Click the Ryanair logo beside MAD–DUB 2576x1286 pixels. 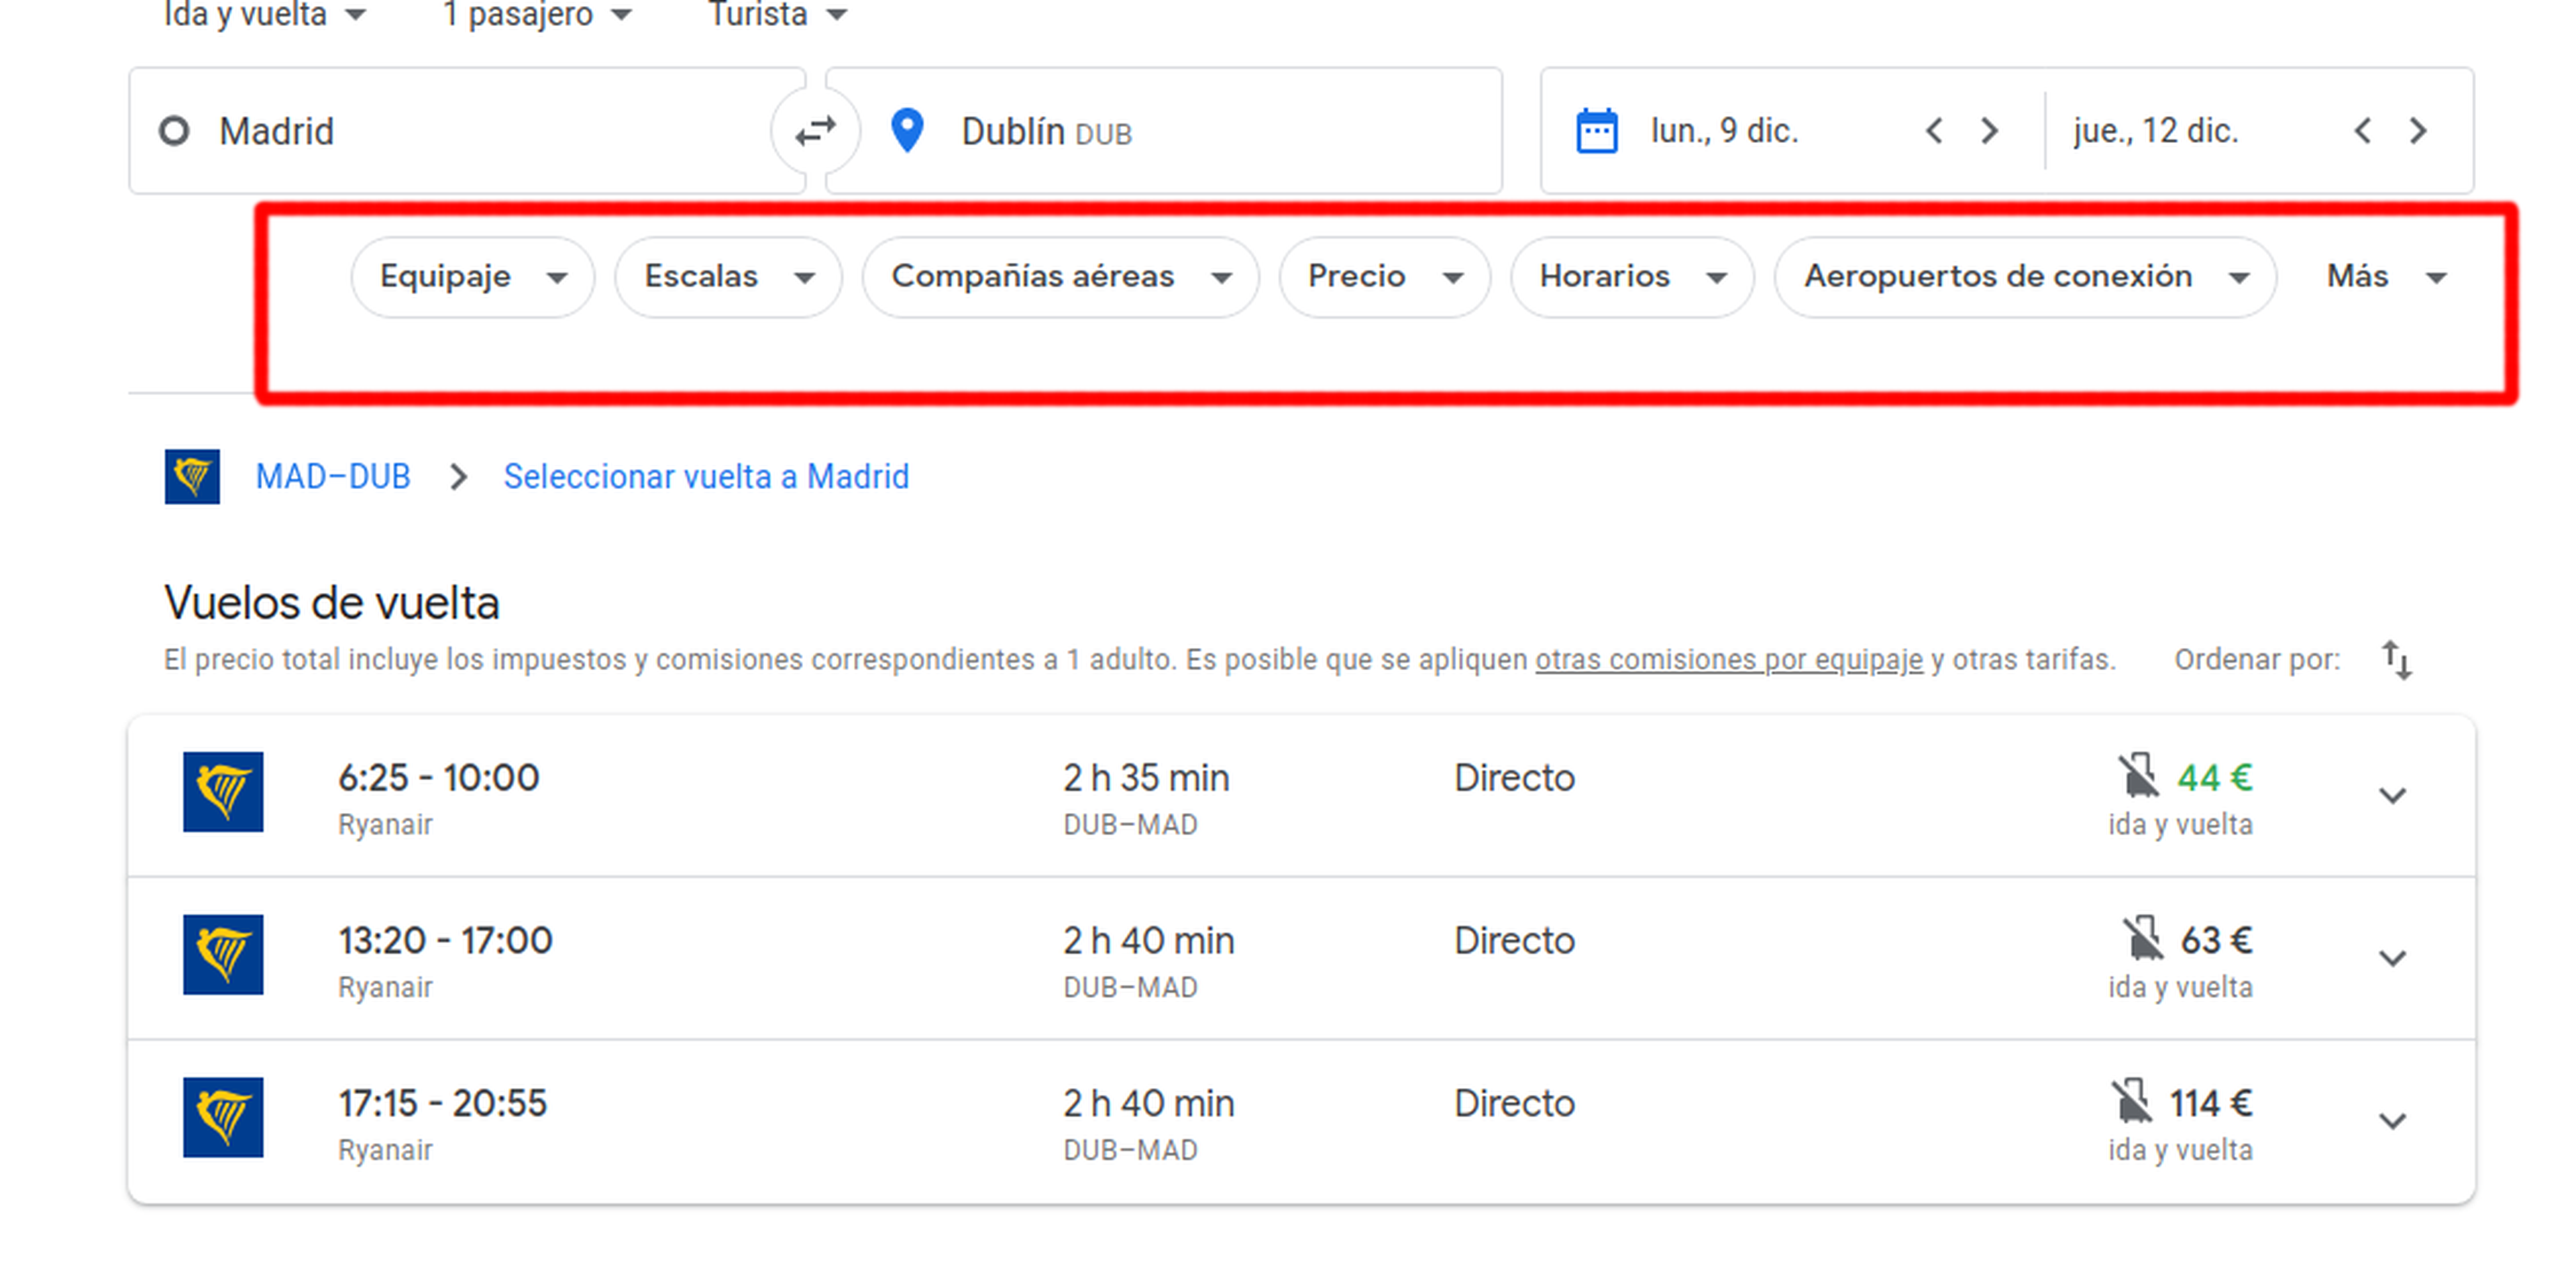point(192,477)
